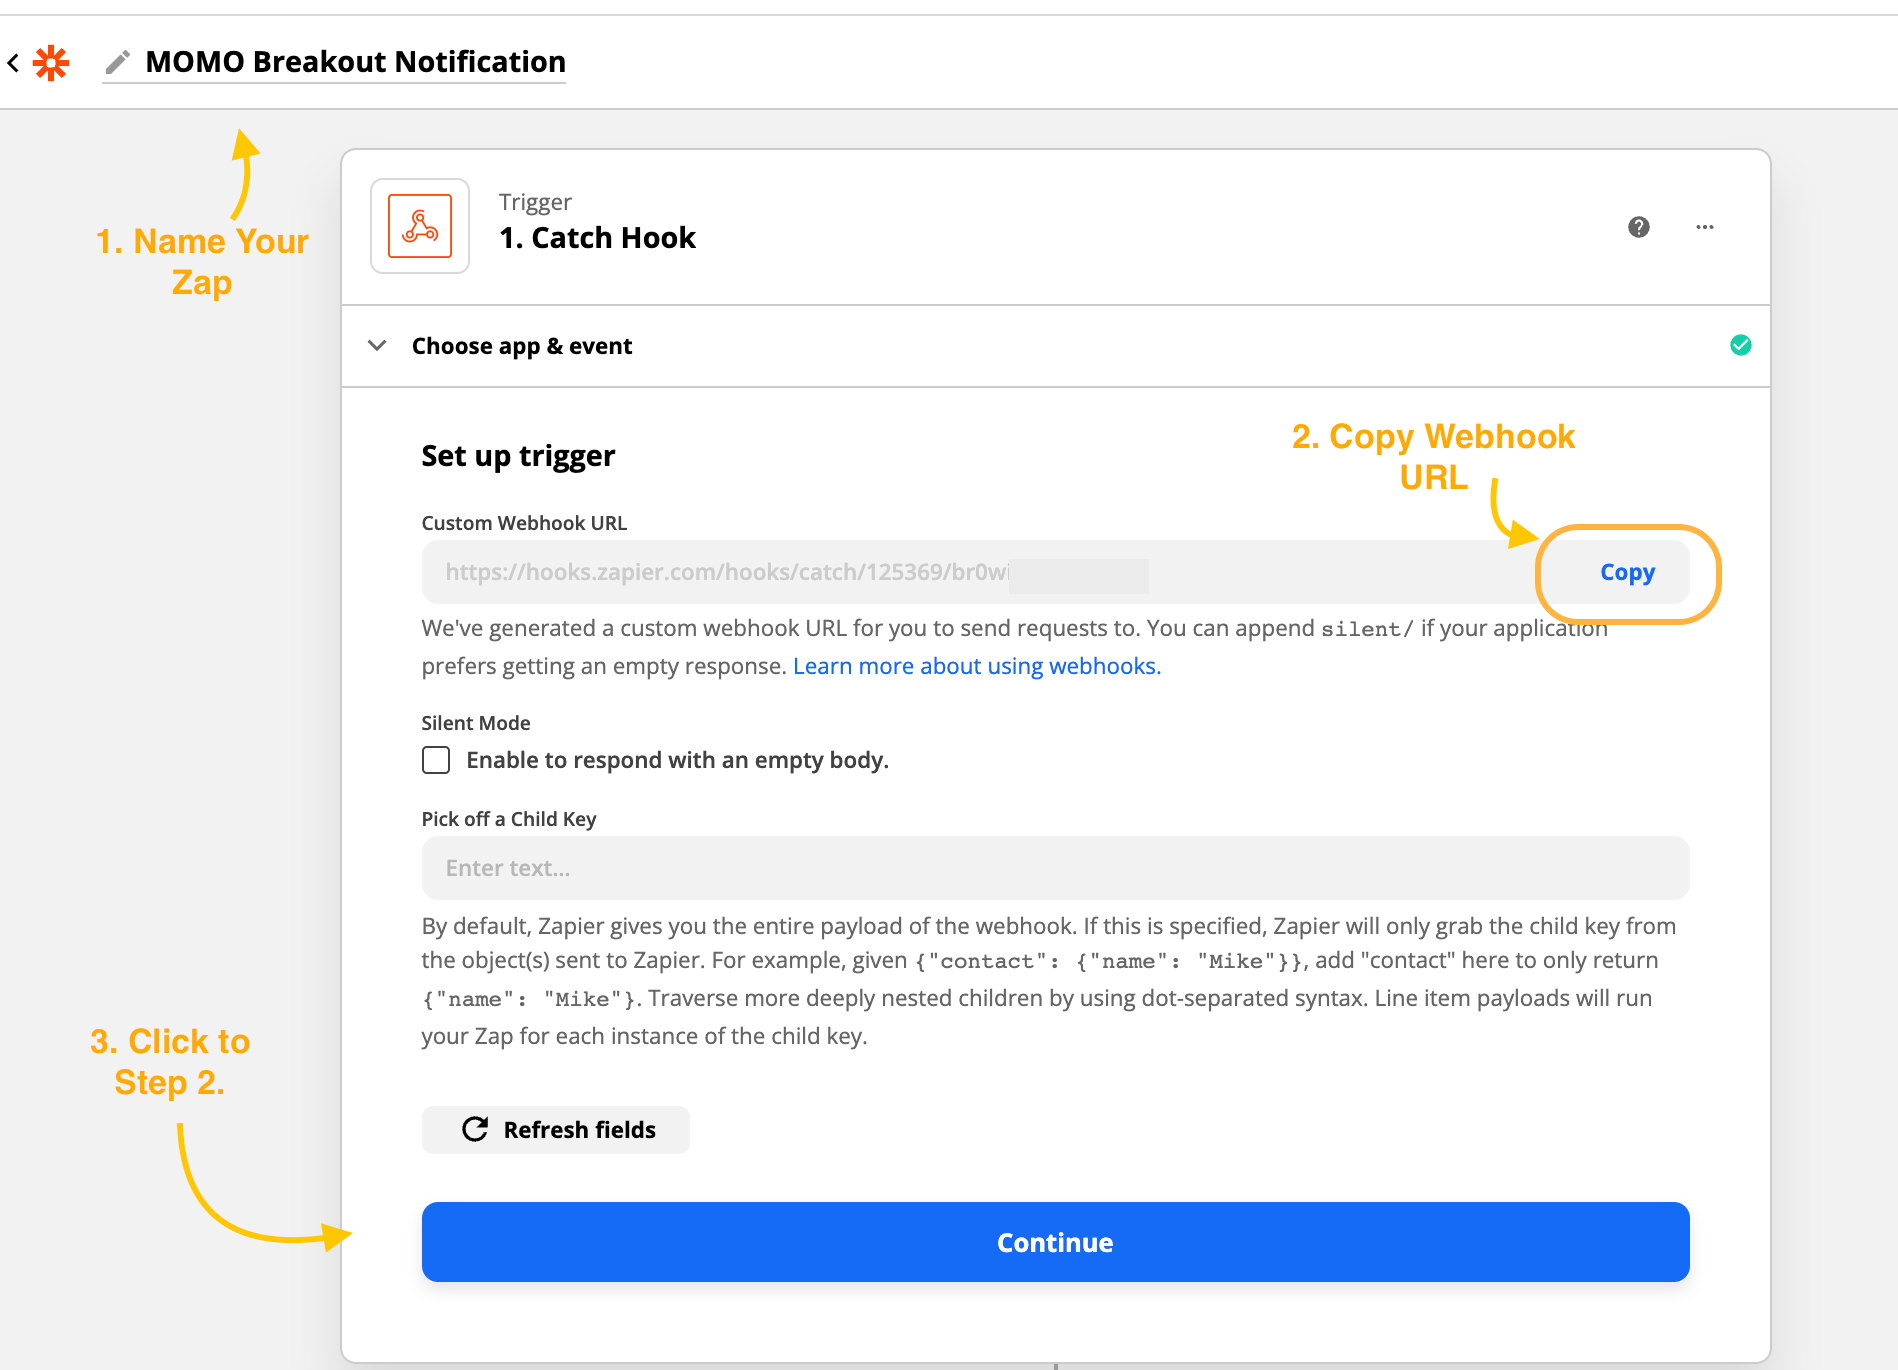The height and width of the screenshot is (1370, 1898).
Task: Click the Pick off a Child Key field
Action: click(x=1055, y=868)
